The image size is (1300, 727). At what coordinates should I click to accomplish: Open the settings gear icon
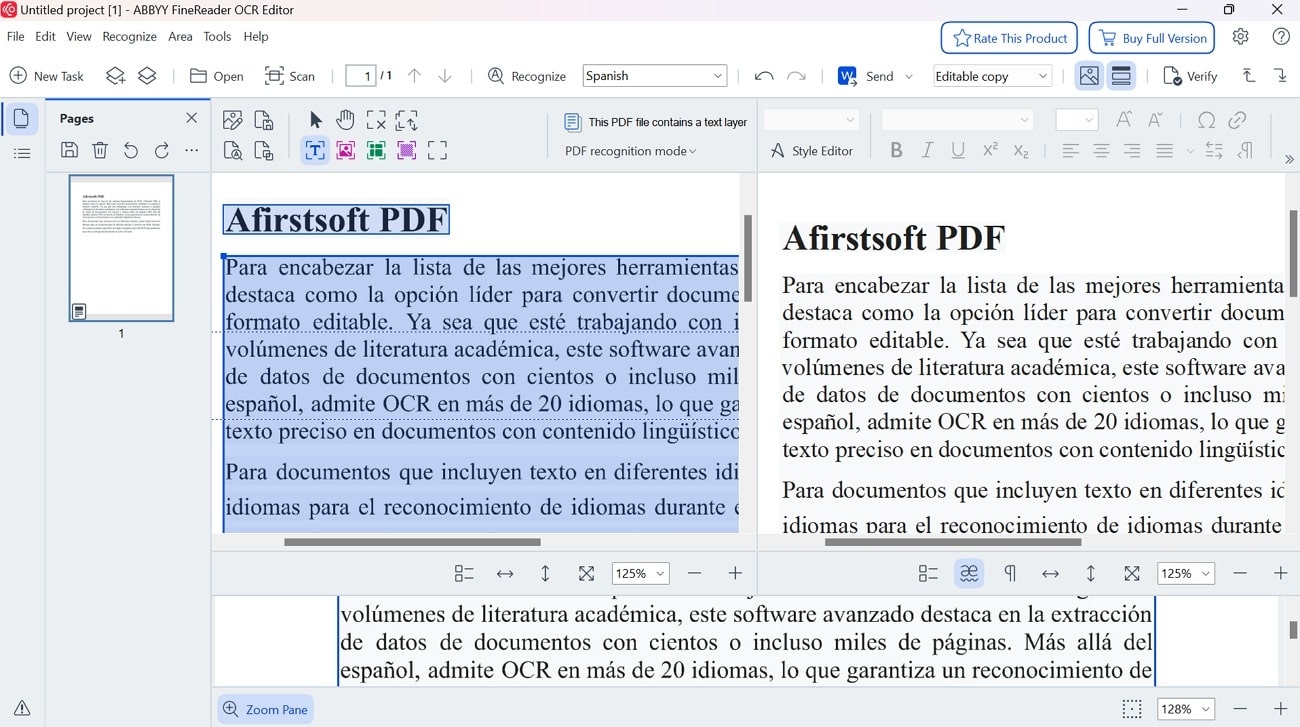click(x=1241, y=37)
